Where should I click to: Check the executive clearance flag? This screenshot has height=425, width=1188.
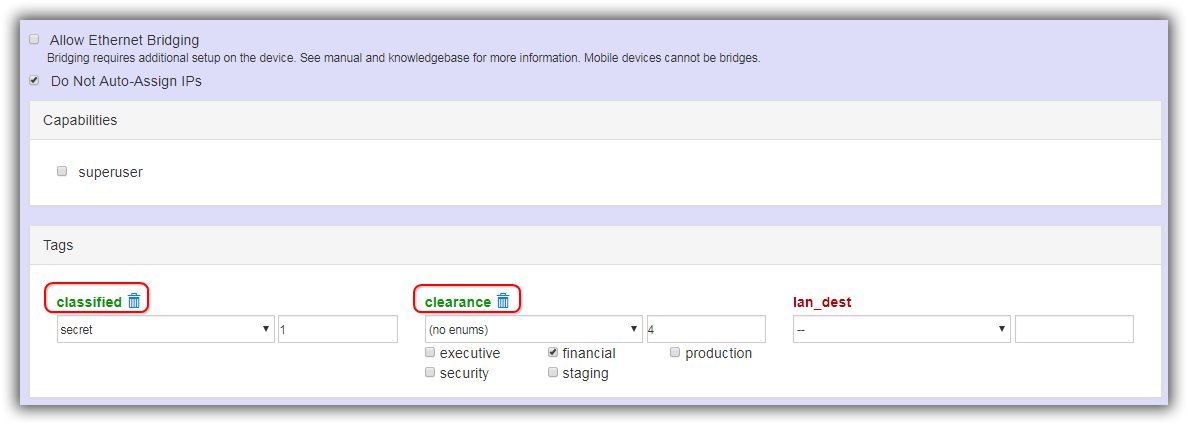coord(430,353)
